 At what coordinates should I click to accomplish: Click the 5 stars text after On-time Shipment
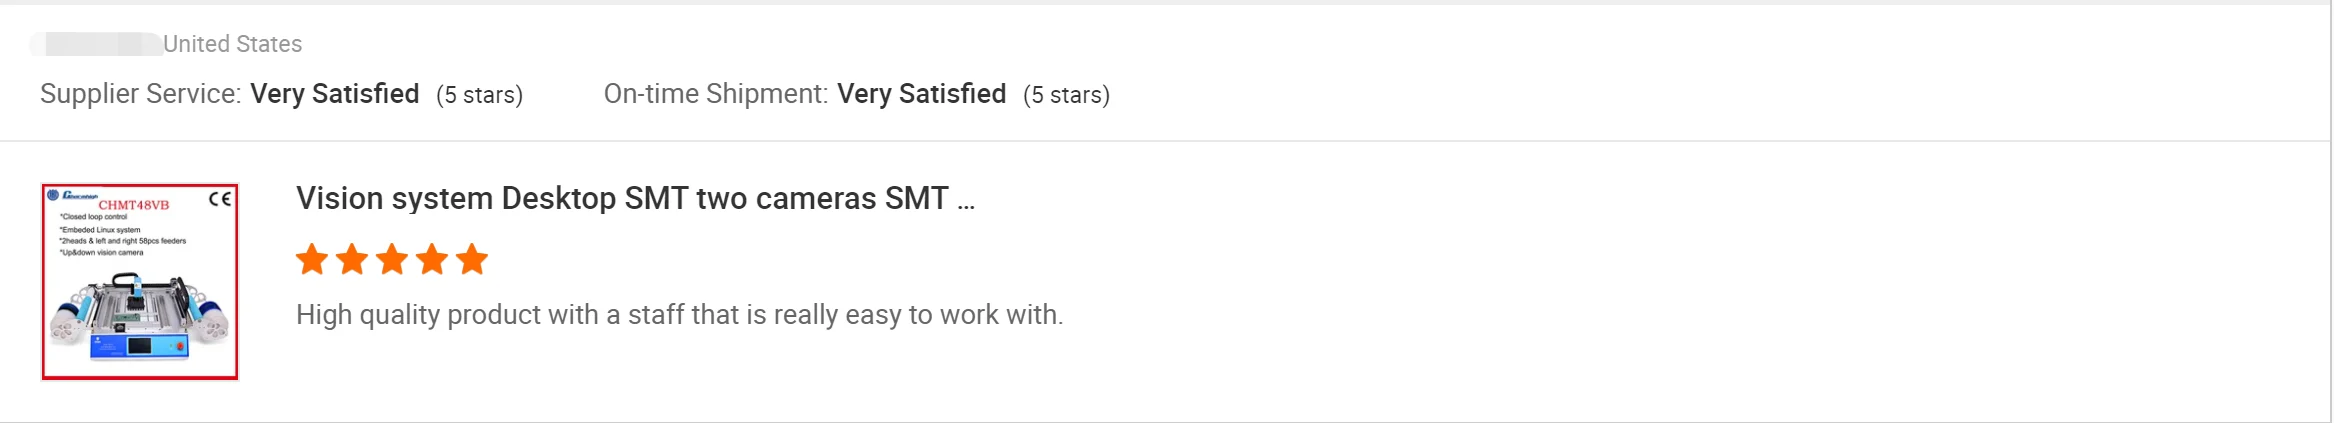pos(1066,95)
